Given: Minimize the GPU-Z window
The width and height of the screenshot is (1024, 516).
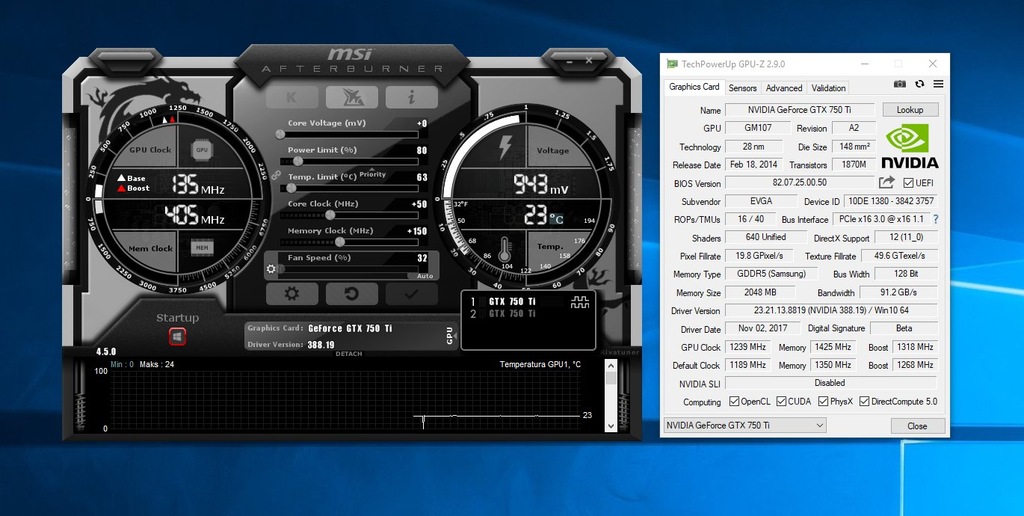Looking at the screenshot, I should click(864, 64).
